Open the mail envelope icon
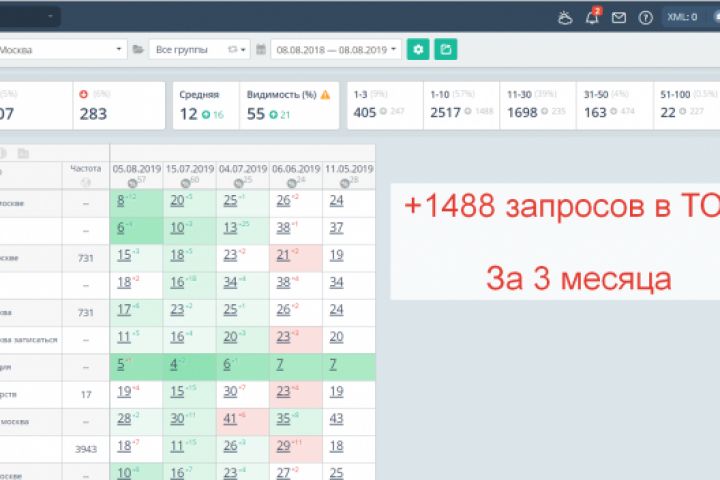Screen dimensions: 720x480 pyautogui.click(x=619, y=18)
